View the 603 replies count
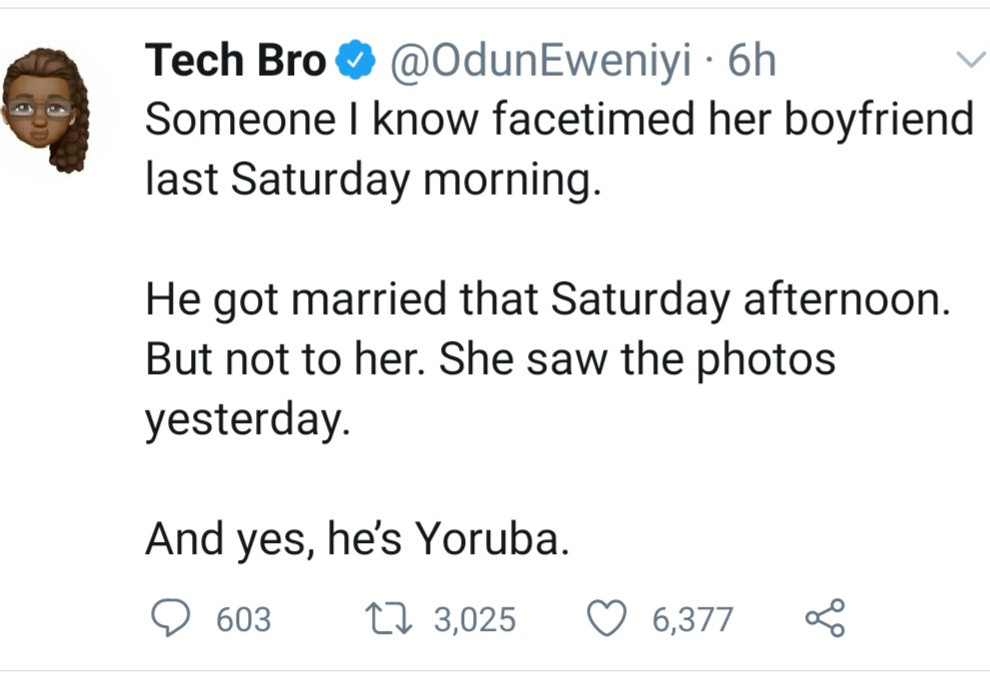This screenshot has width=990, height=673. tap(244, 620)
